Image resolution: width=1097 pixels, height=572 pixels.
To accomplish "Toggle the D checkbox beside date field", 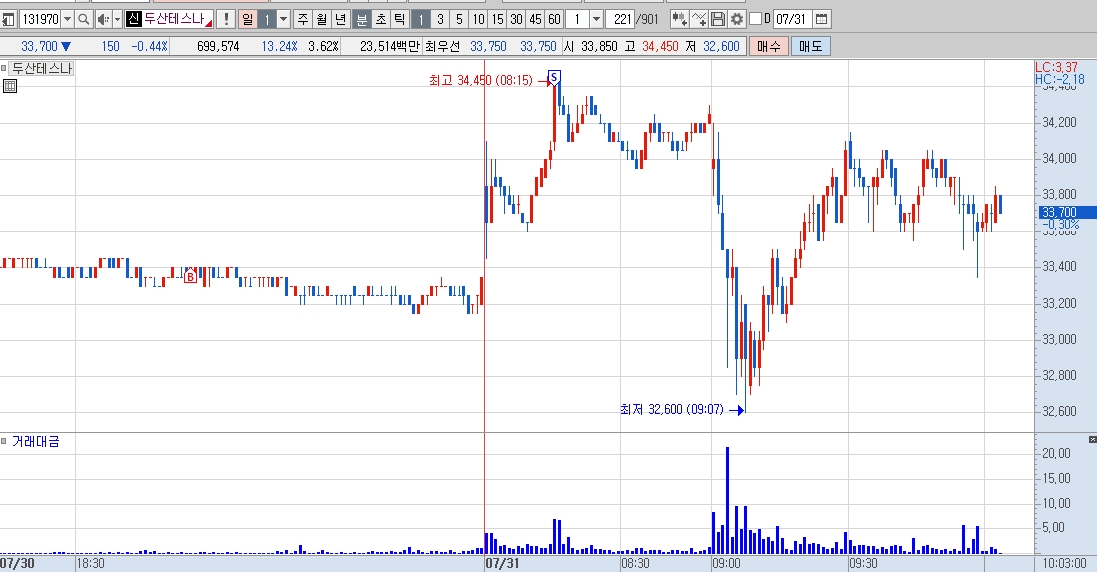I will coord(756,19).
